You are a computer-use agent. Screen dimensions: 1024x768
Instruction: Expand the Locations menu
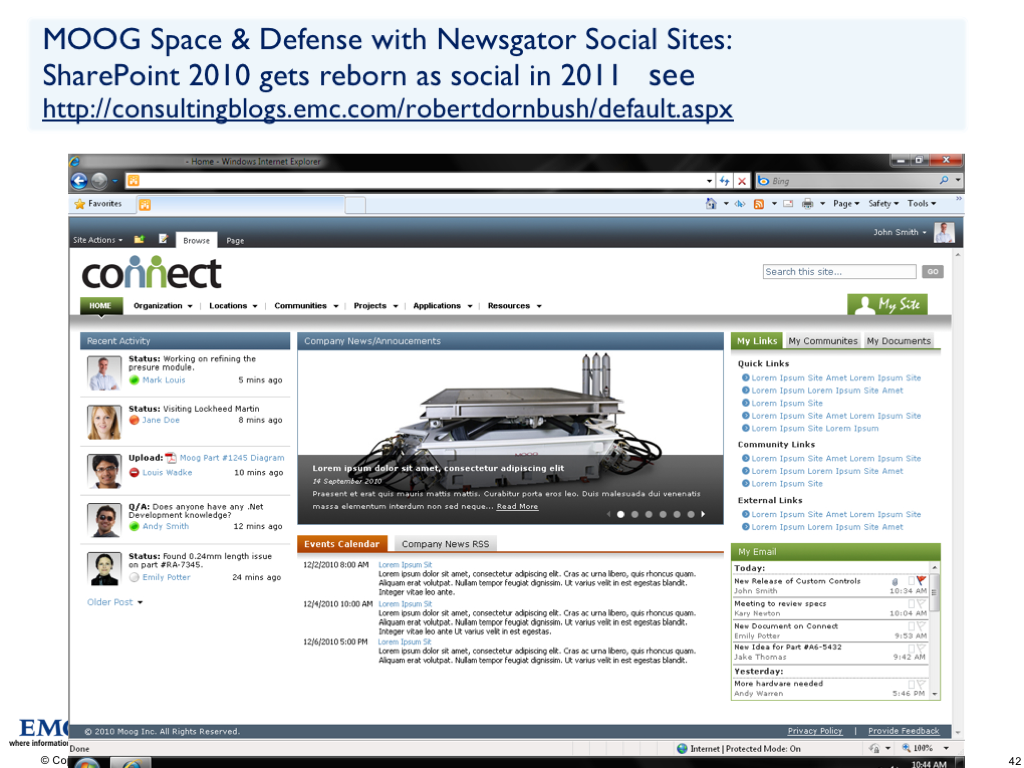(233, 306)
